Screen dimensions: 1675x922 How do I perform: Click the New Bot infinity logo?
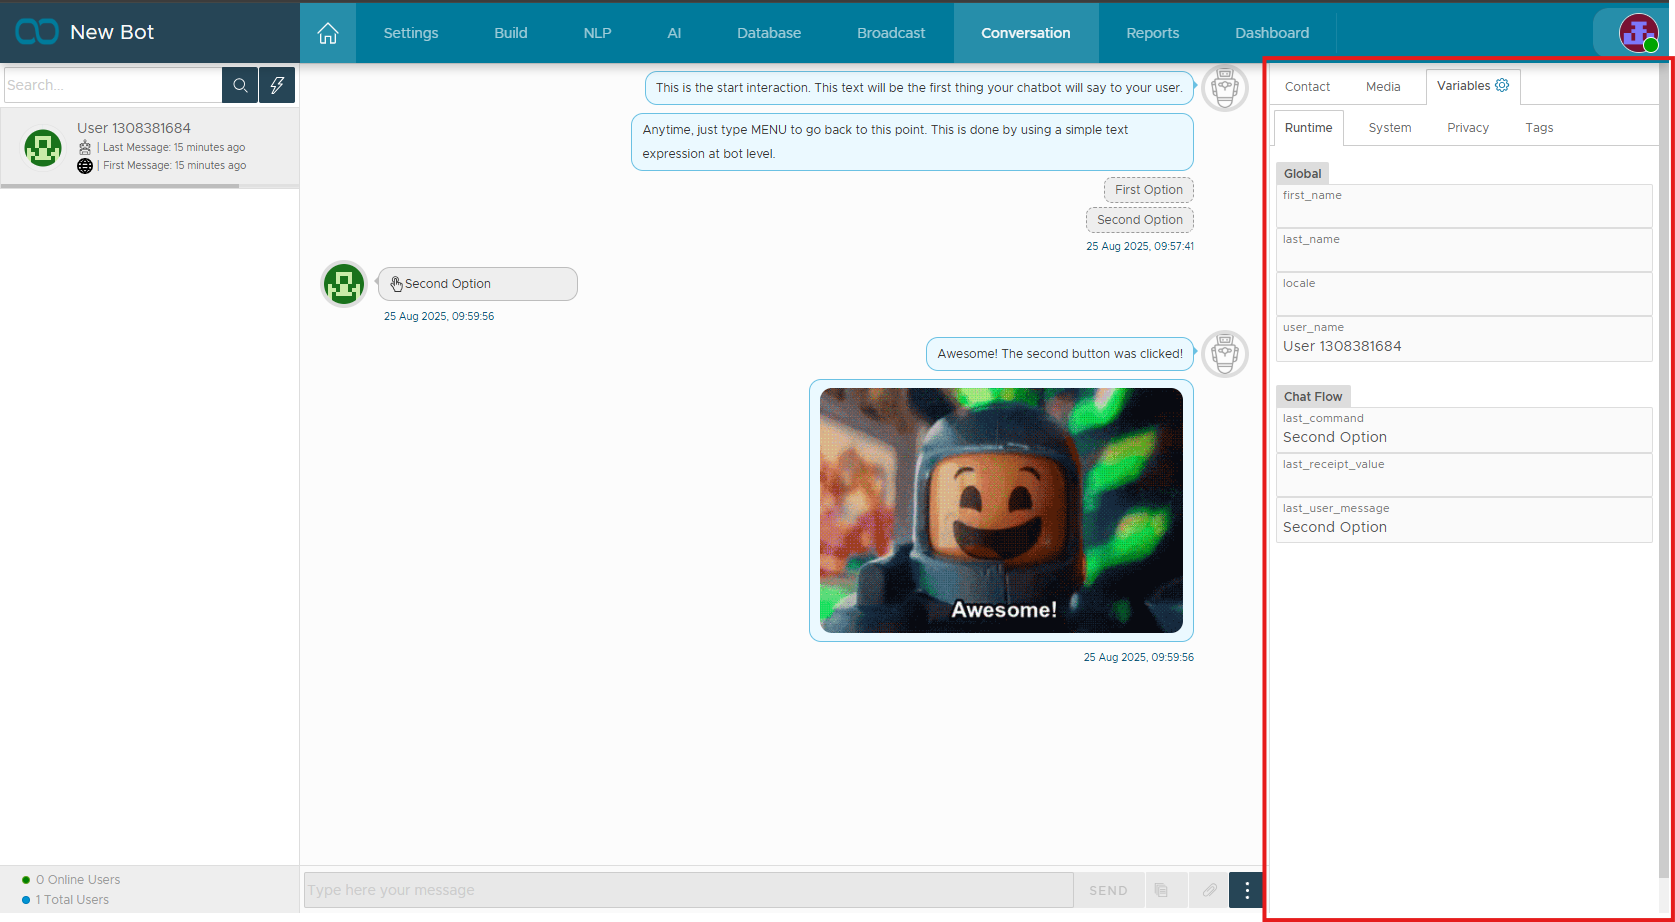point(37,32)
